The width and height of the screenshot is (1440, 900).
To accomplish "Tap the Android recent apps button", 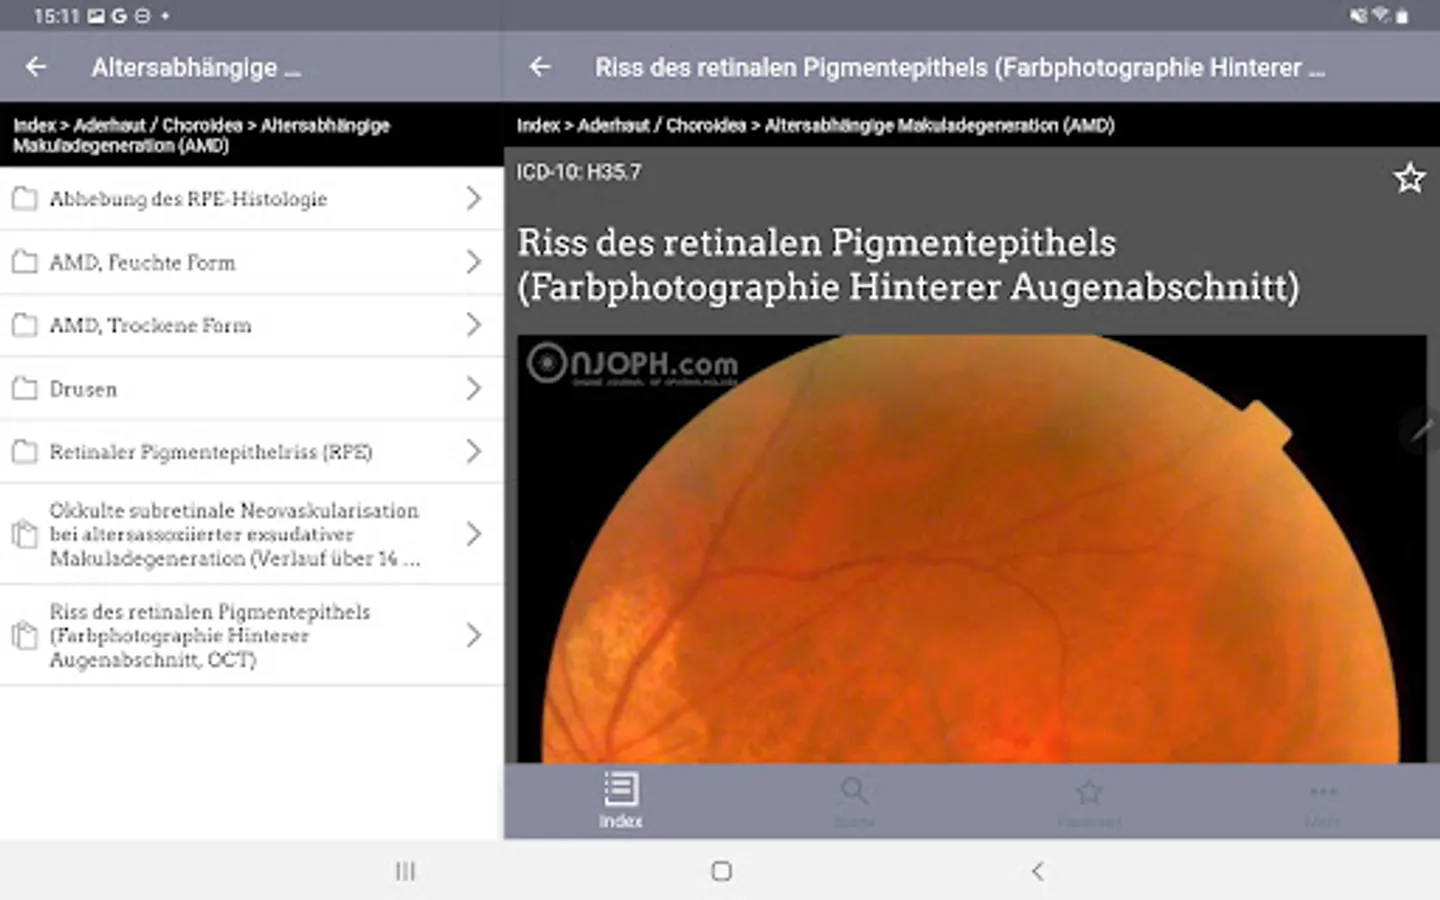I will click(x=405, y=871).
